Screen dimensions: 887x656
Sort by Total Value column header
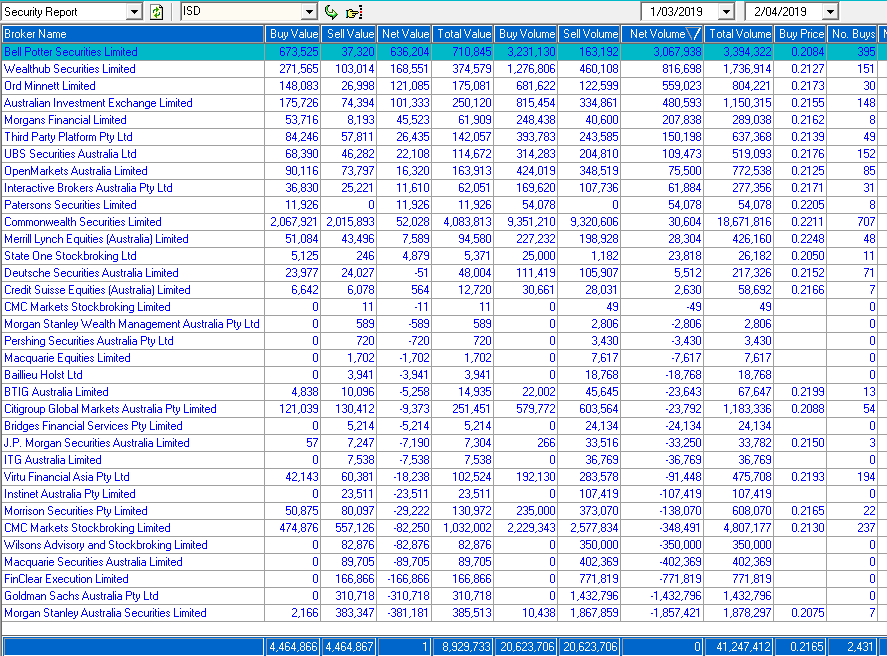463,34
